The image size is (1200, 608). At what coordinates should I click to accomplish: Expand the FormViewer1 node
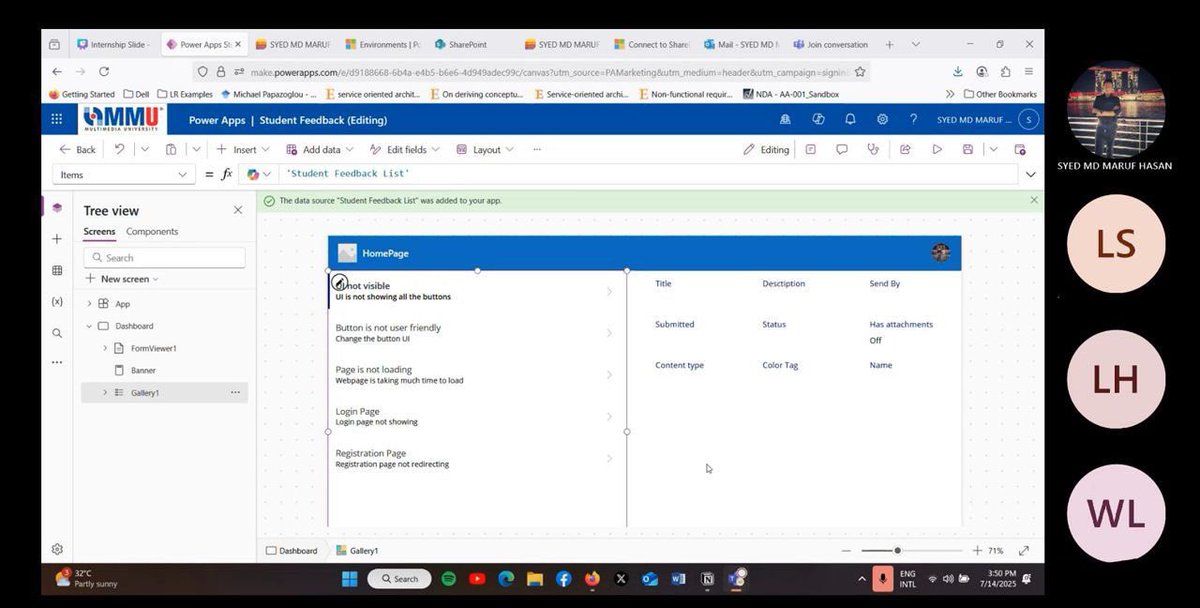pos(105,348)
